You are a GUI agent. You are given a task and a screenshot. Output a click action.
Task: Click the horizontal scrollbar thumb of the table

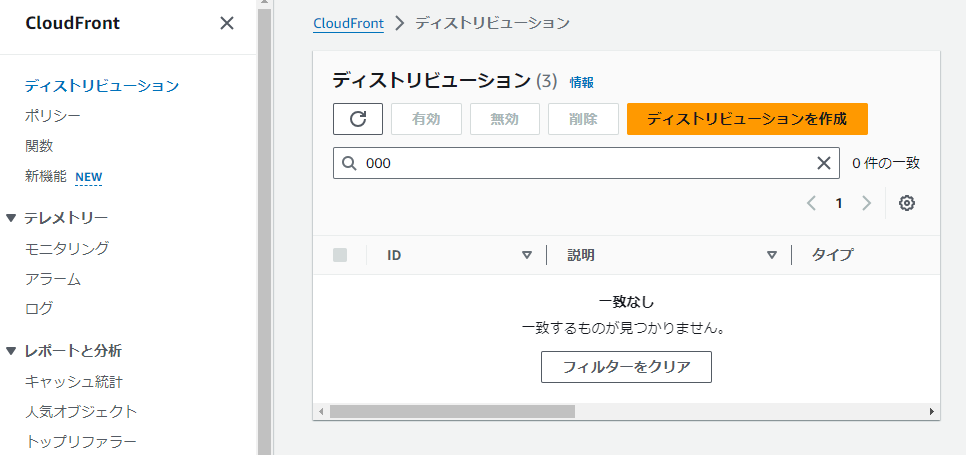point(452,411)
